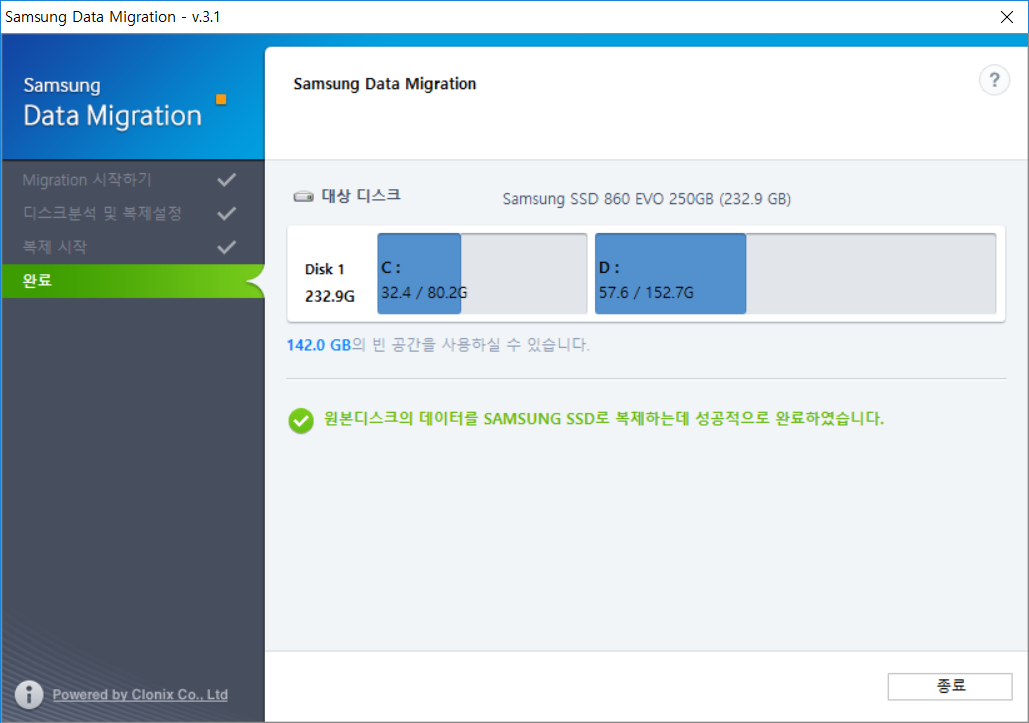Close the Samsung Data Migration window
The width and height of the screenshot is (1029, 723).
pyautogui.click(x=1007, y=17)
